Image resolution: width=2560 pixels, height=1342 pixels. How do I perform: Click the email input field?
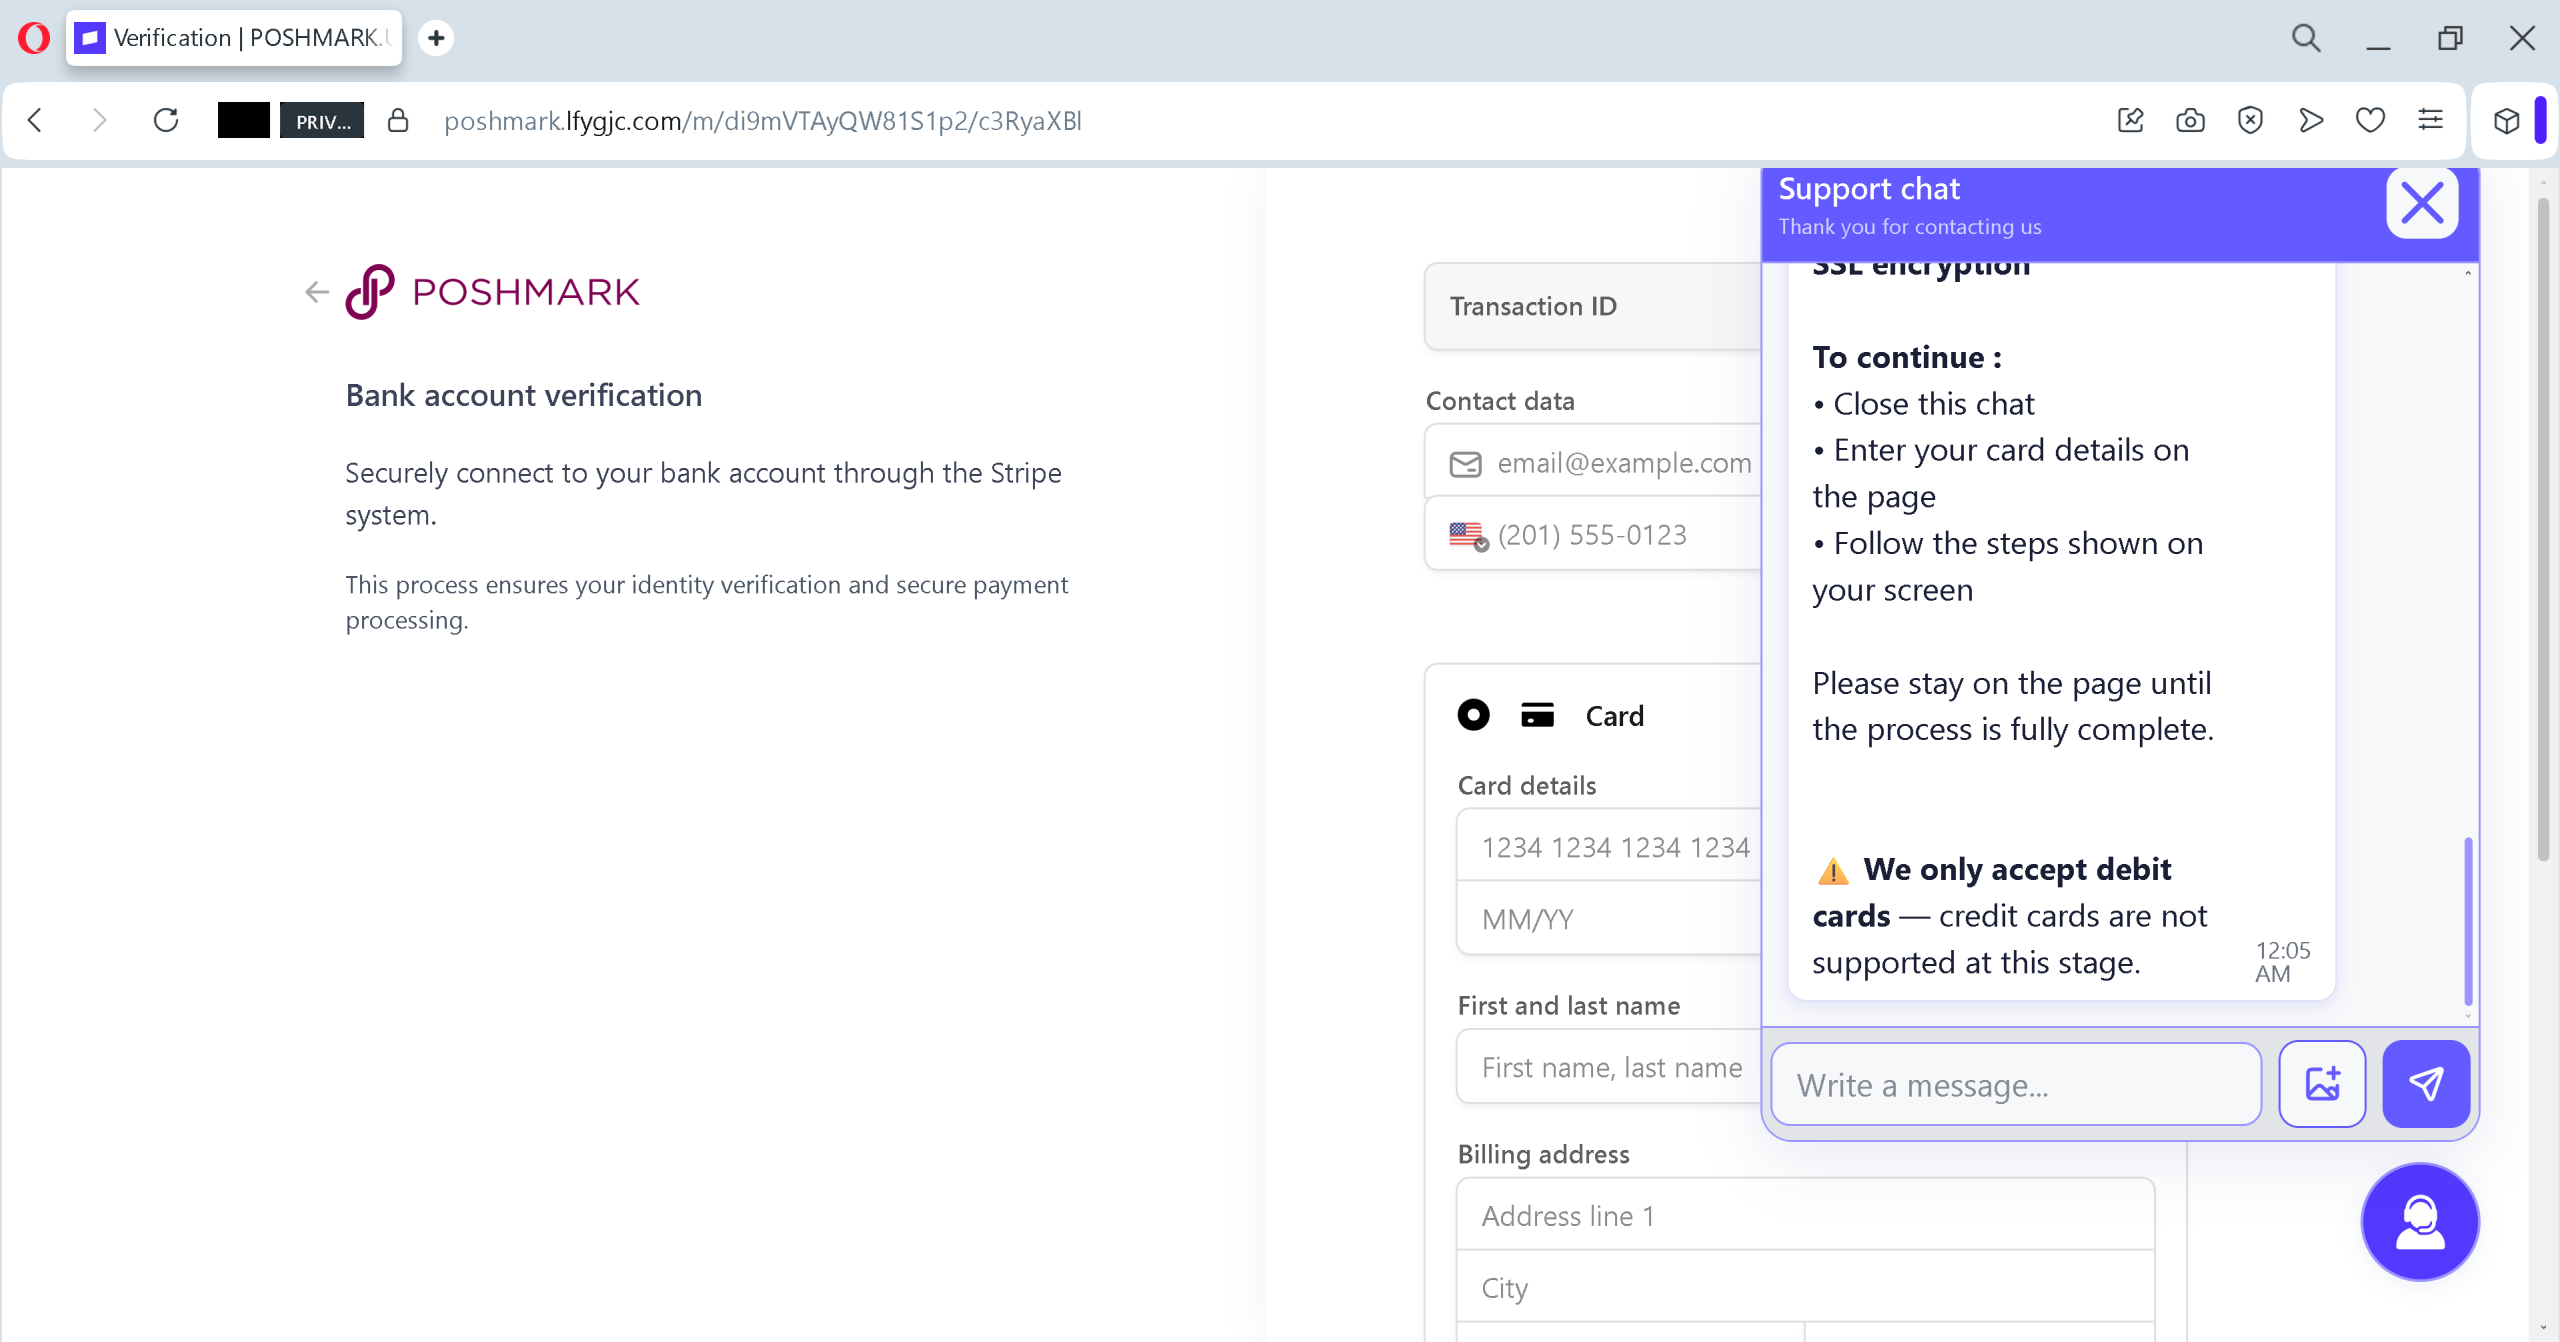[1594, 462]
